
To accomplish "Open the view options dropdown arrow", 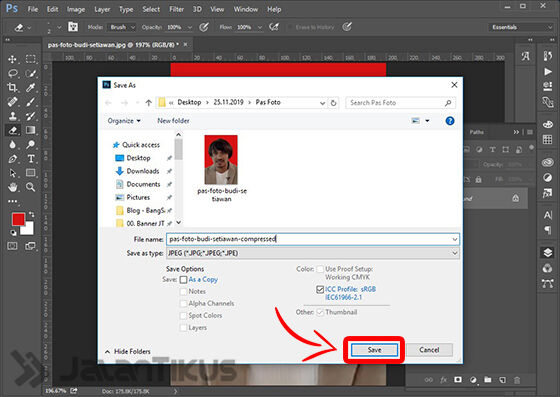I will click(x=427, y=121).
